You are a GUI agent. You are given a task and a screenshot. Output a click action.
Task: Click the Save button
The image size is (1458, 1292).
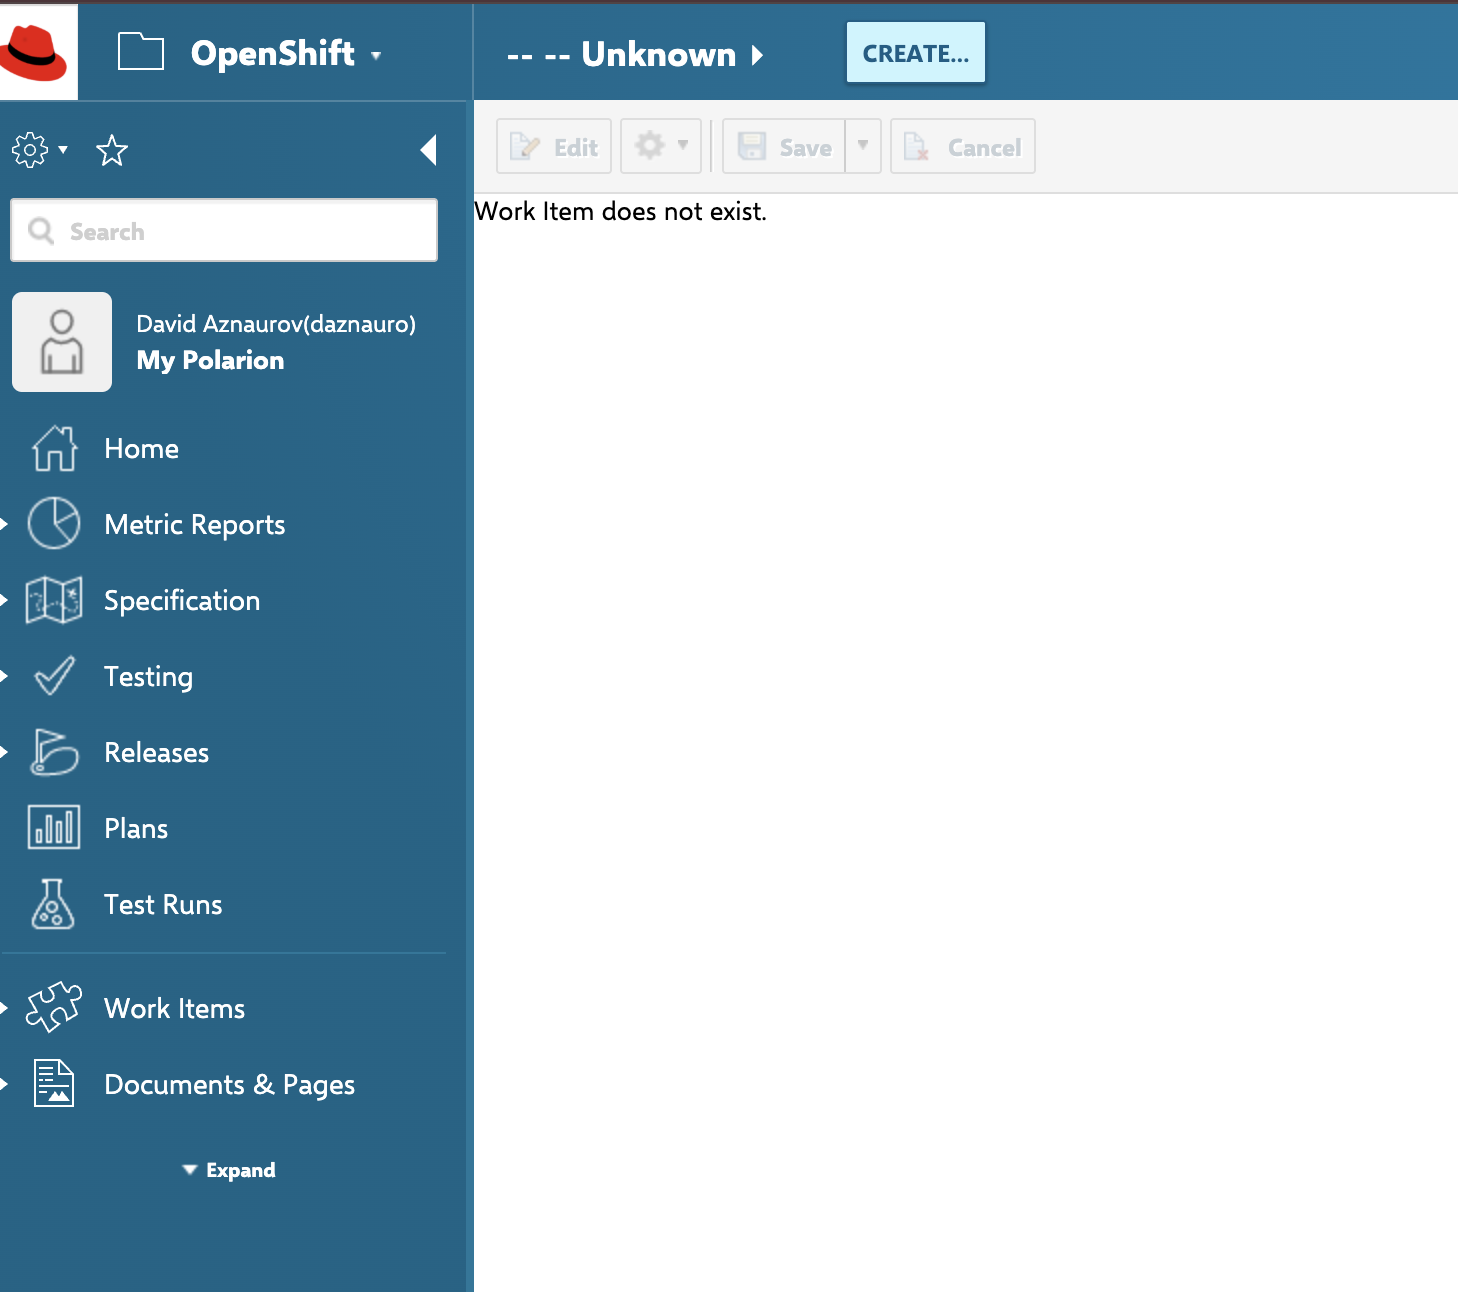point(785,146)
